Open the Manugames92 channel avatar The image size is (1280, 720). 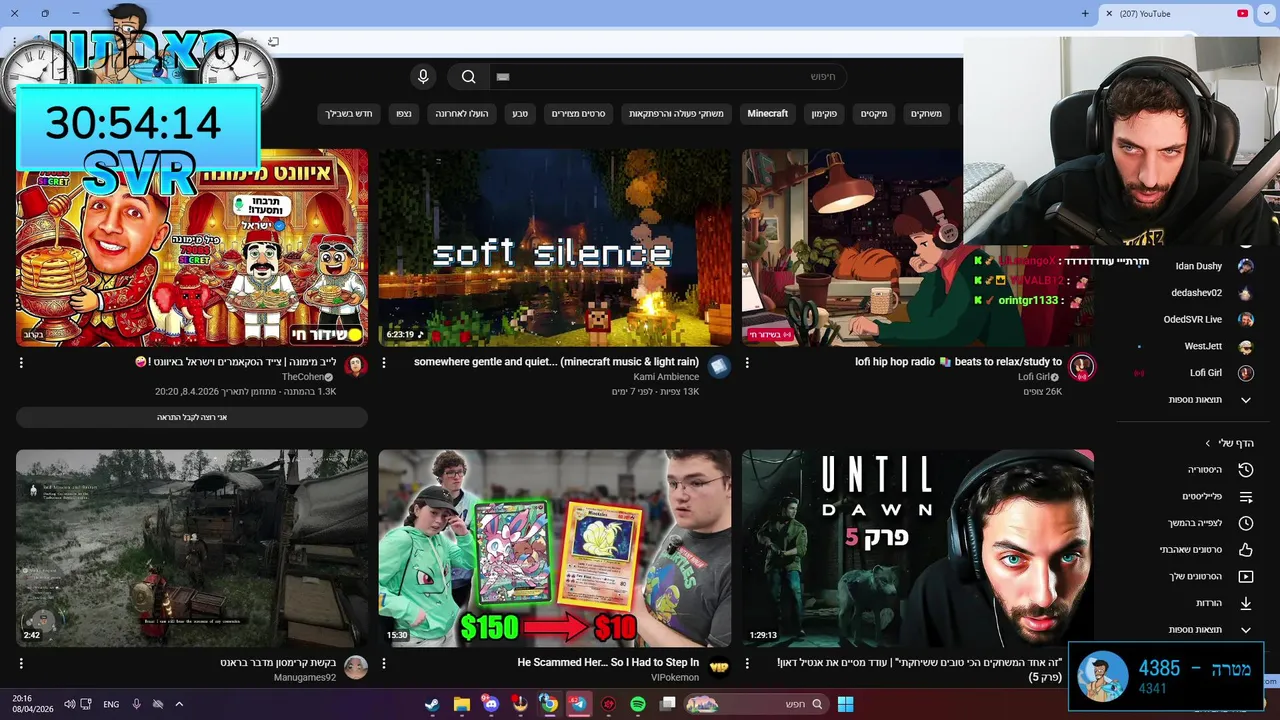click(356, 667)
